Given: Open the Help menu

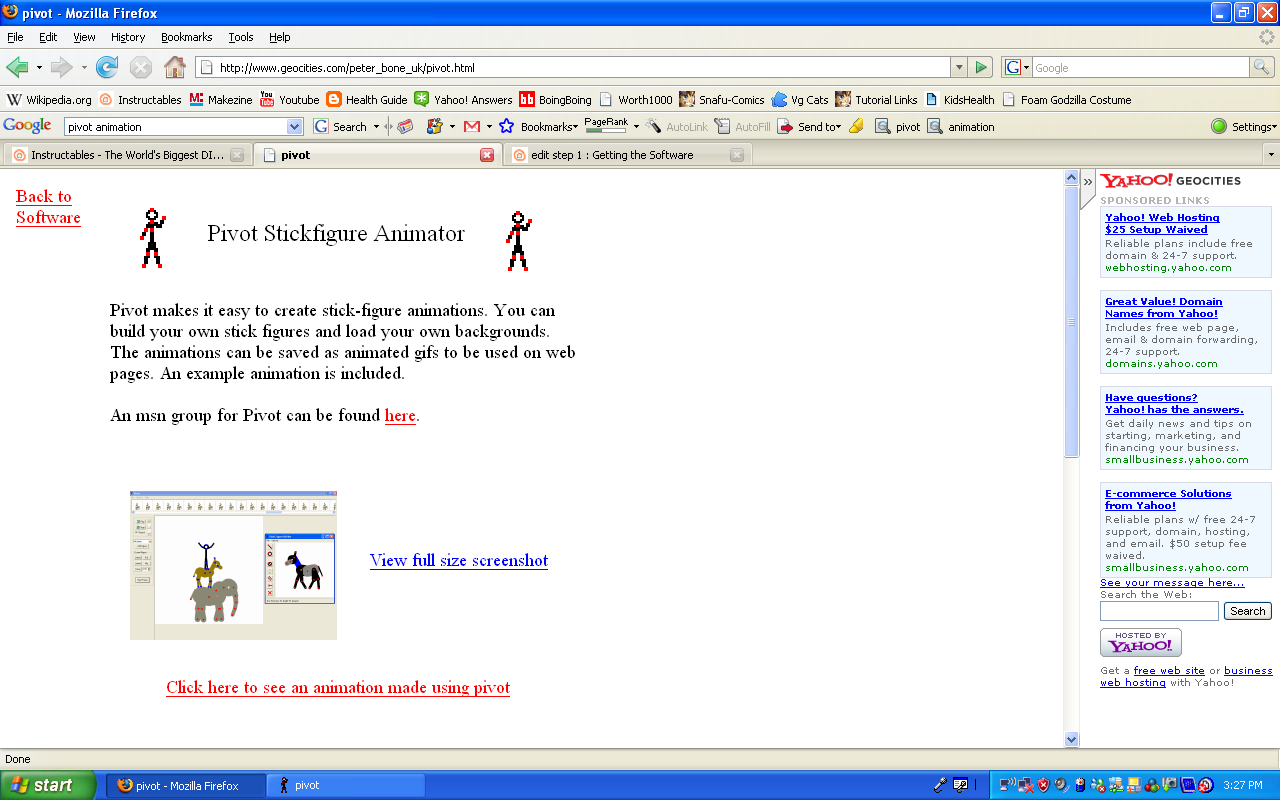Looking at the screenshot, I should point(280,37).
